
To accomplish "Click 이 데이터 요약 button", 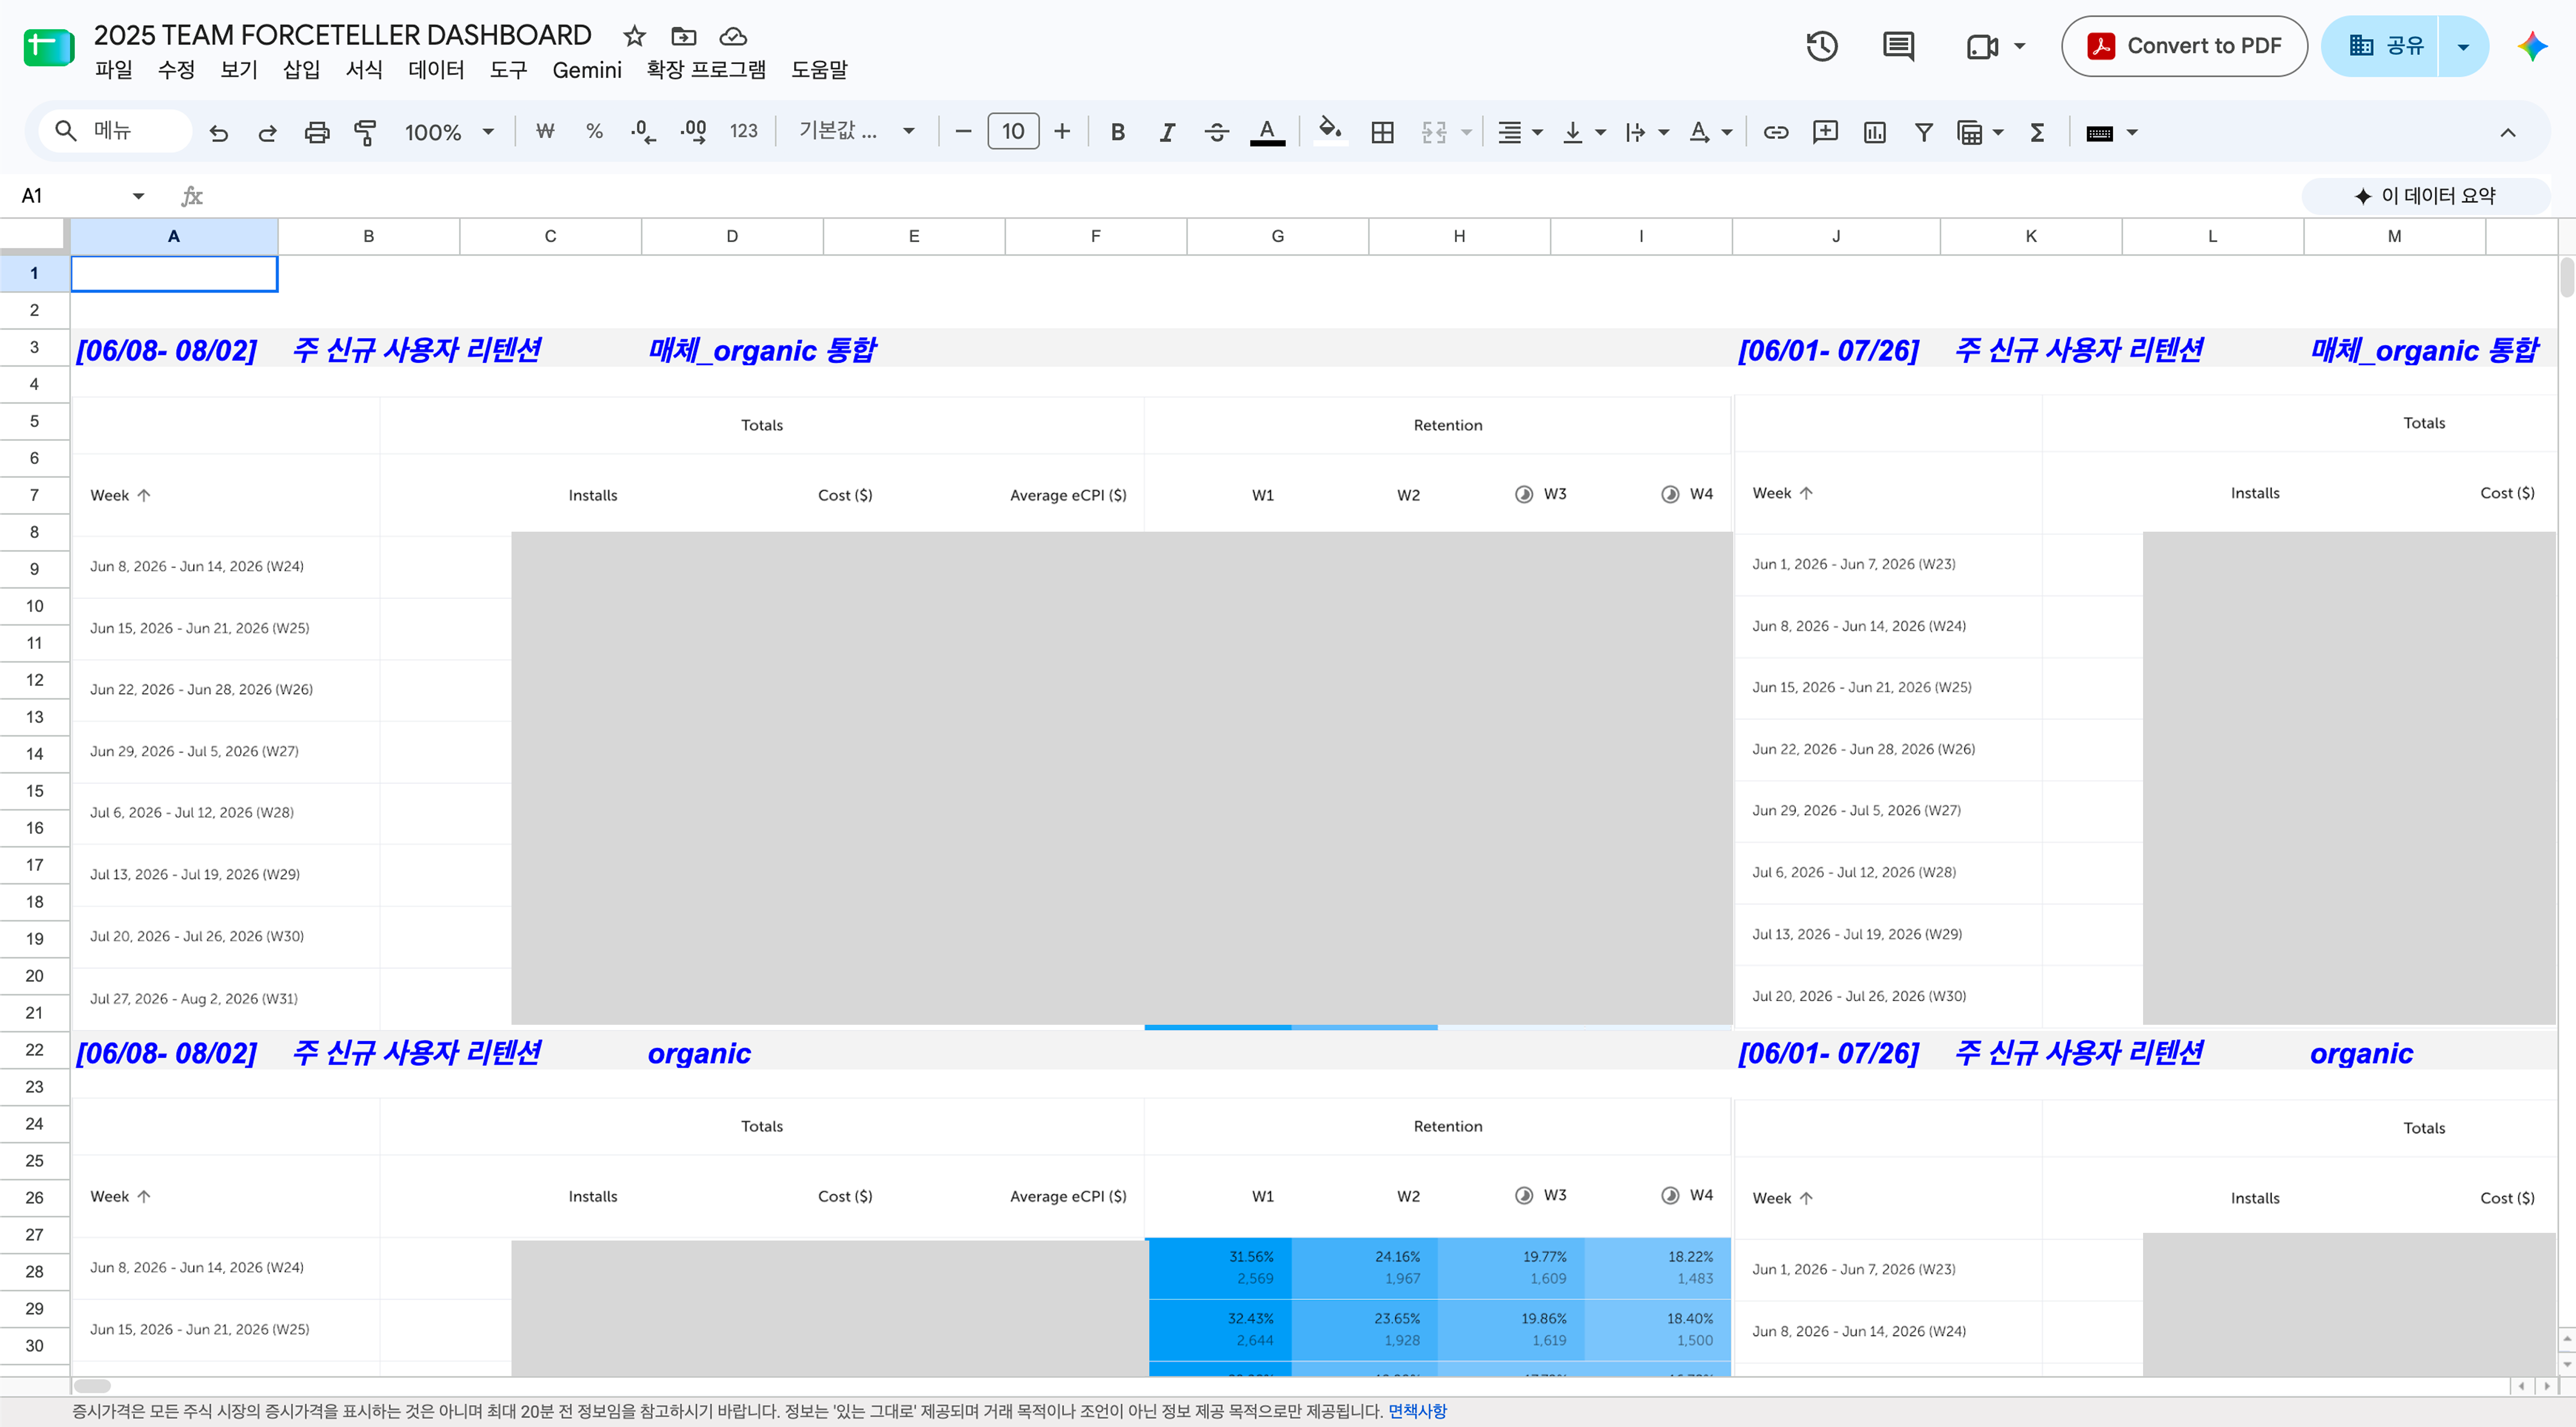I will coord(2426,196).
